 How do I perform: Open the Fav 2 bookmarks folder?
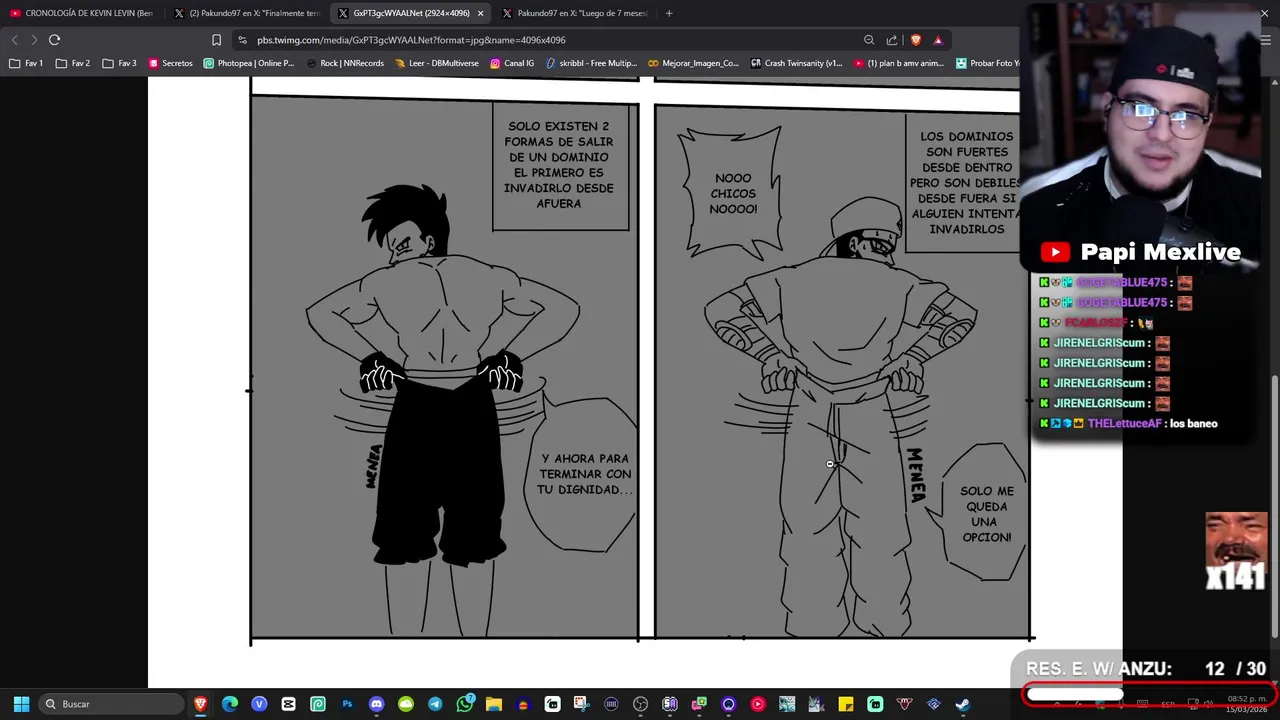(73, 63)
